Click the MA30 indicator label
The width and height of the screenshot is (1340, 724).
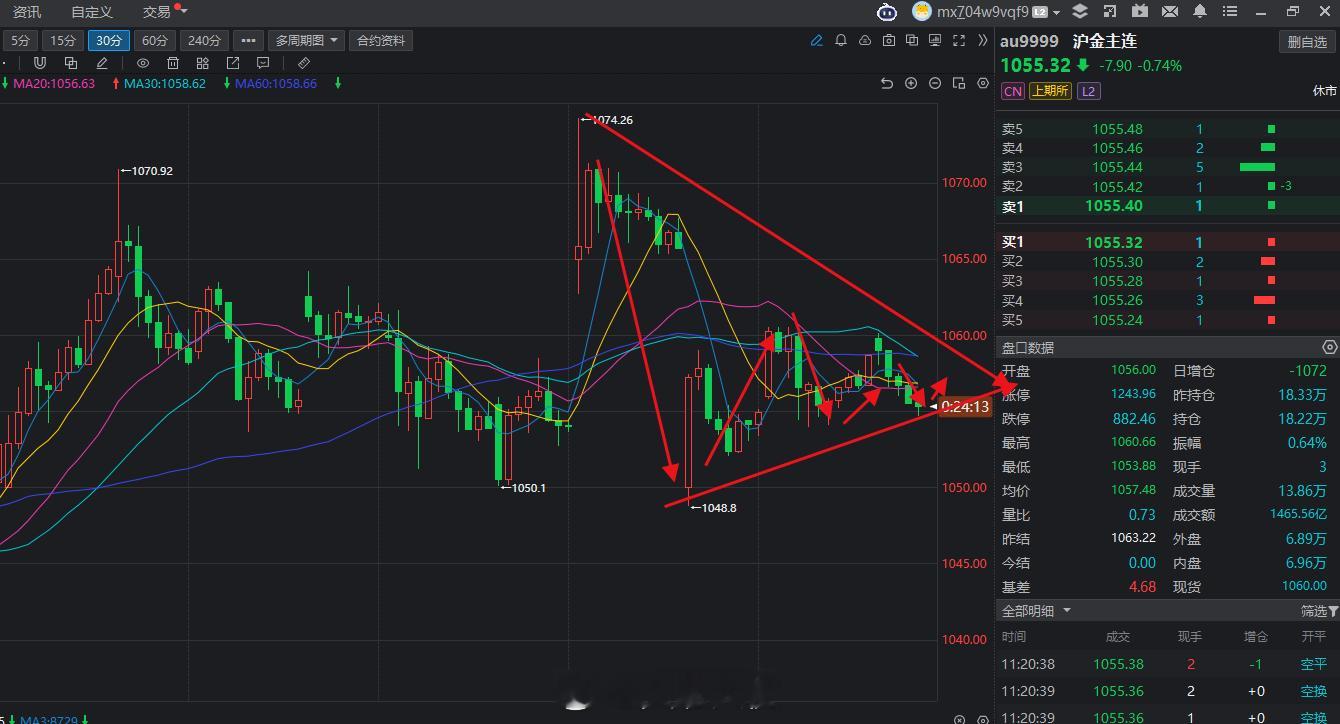click(165, 84)
